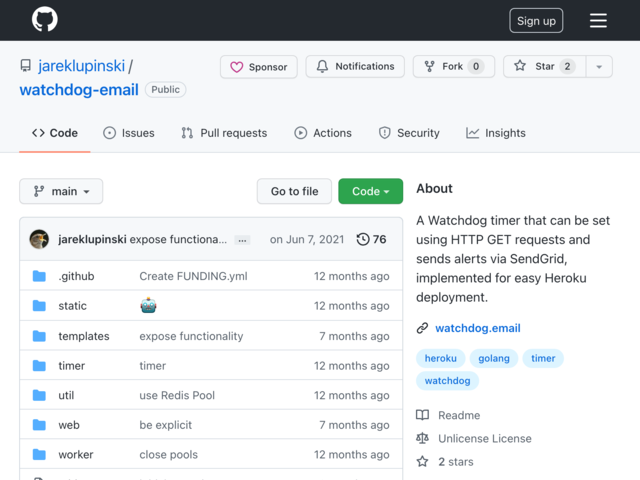Select the timer topic tag
This screenshot has width=640, height=480.
[x=543, y=358]
